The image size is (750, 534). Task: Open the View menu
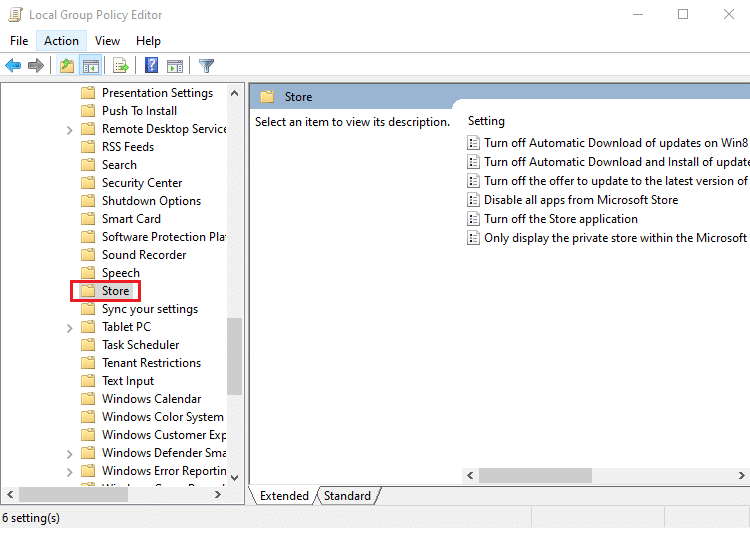[107, 41]
